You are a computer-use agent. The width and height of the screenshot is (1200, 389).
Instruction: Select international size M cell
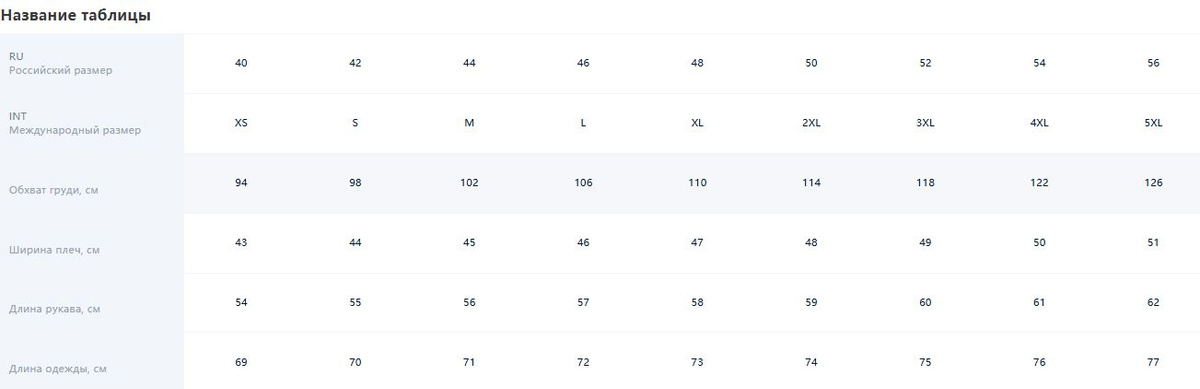point(469,123)
